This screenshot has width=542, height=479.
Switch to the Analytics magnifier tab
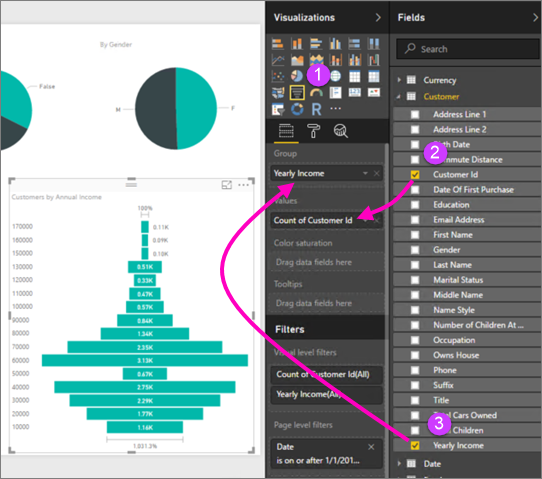[340, 131]
